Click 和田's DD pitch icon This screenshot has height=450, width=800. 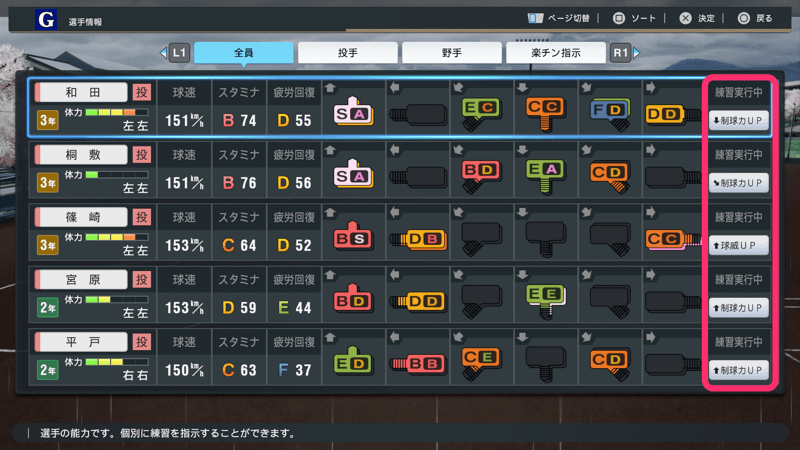(672, 114)
